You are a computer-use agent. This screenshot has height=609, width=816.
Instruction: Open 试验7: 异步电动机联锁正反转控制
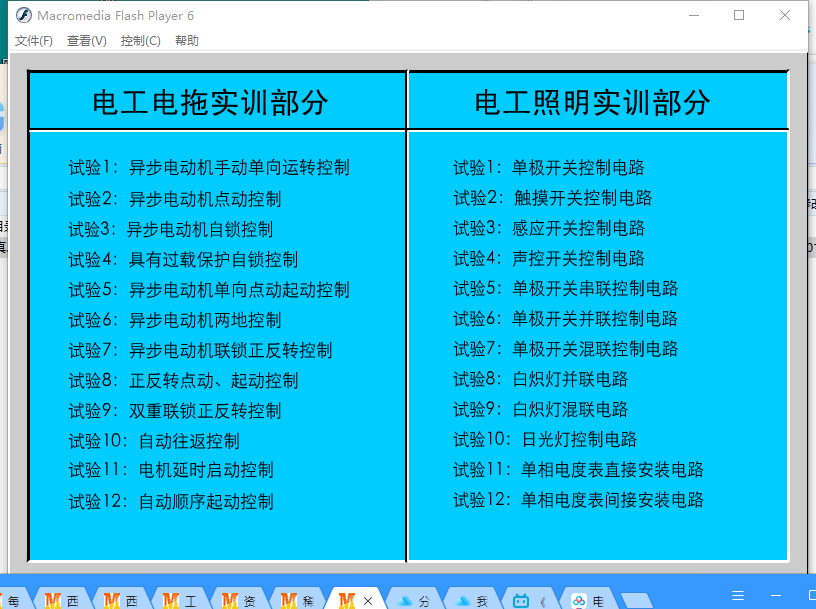click(x=200, y=351)
